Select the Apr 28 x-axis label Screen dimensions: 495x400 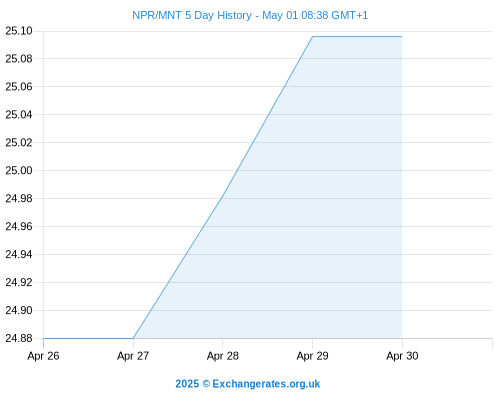click(x=223, y=356)
